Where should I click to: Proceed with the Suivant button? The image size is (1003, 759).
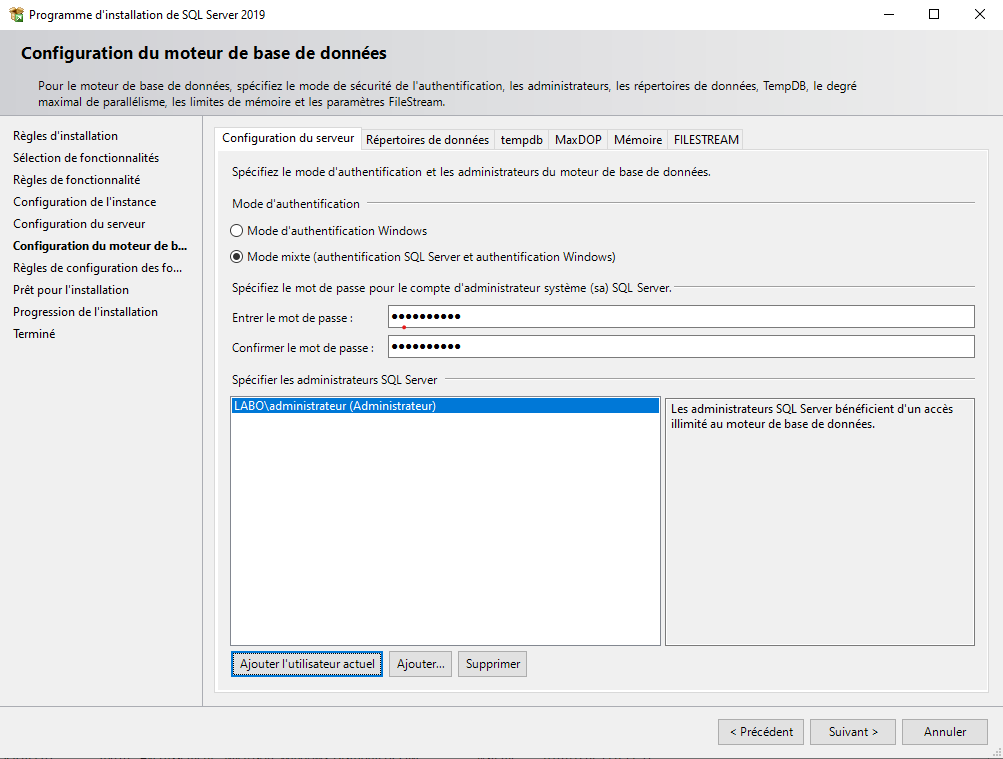(852, 732)
